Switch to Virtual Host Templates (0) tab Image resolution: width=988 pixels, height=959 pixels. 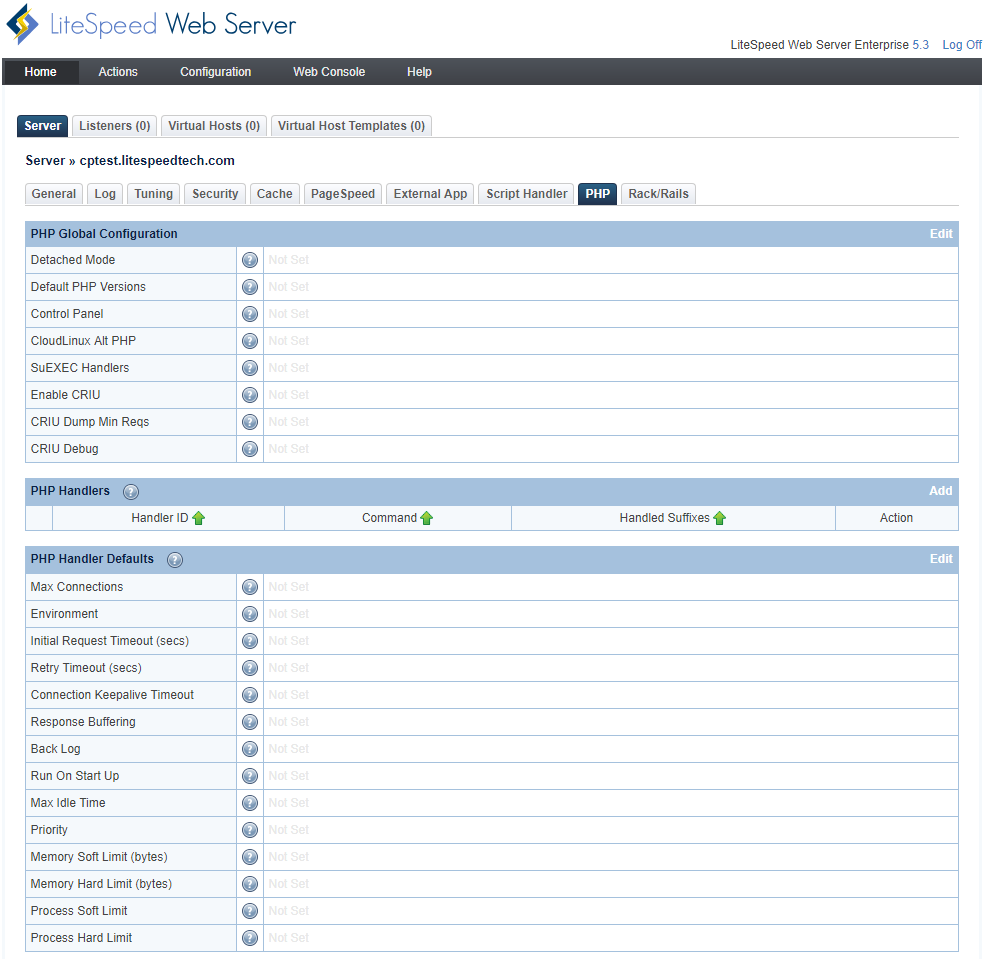coord(352,126)
